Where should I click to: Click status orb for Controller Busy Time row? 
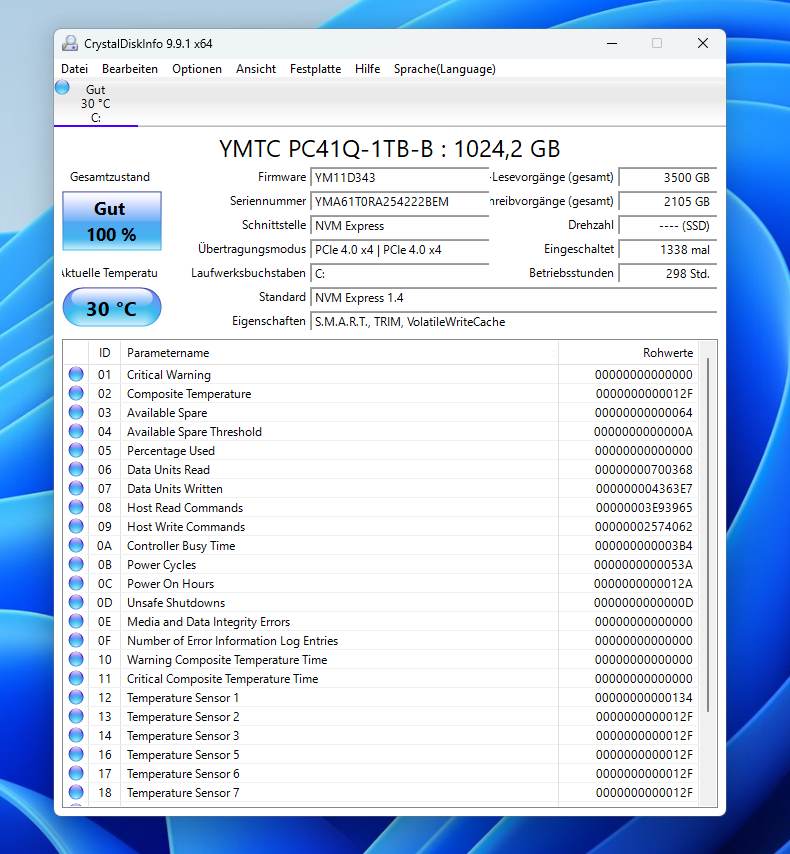76,545
